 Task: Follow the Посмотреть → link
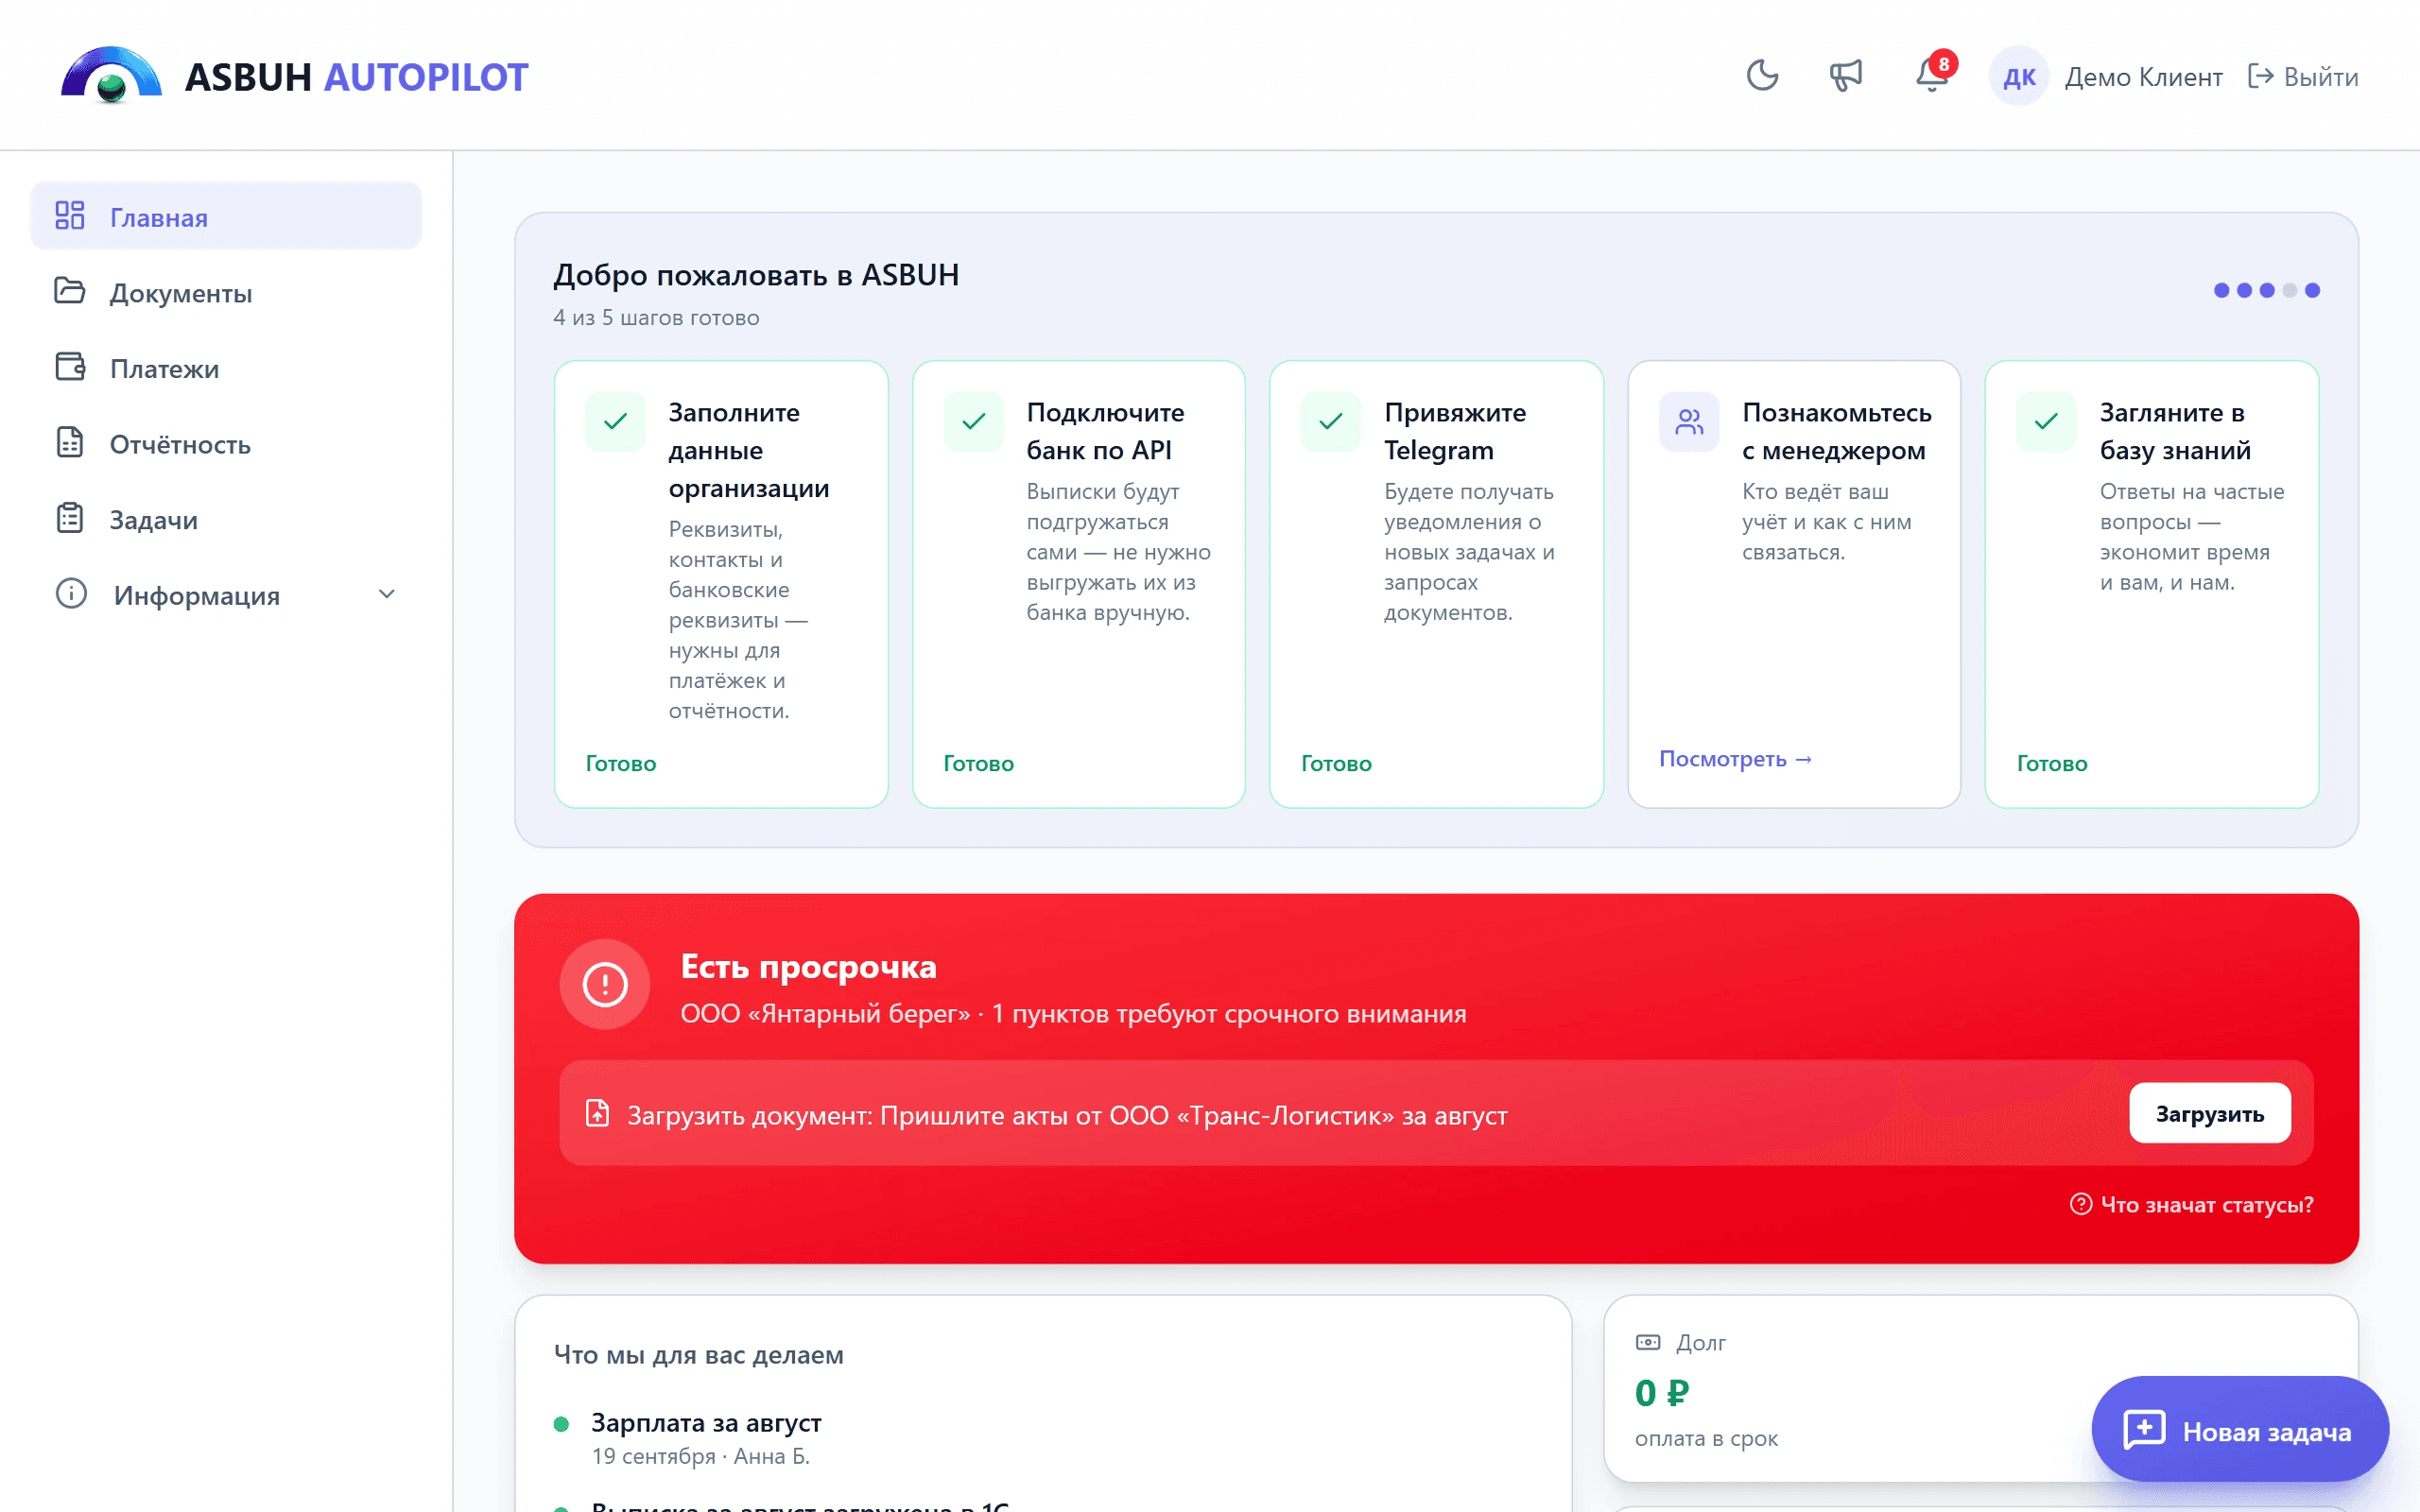coord(1735,759)
